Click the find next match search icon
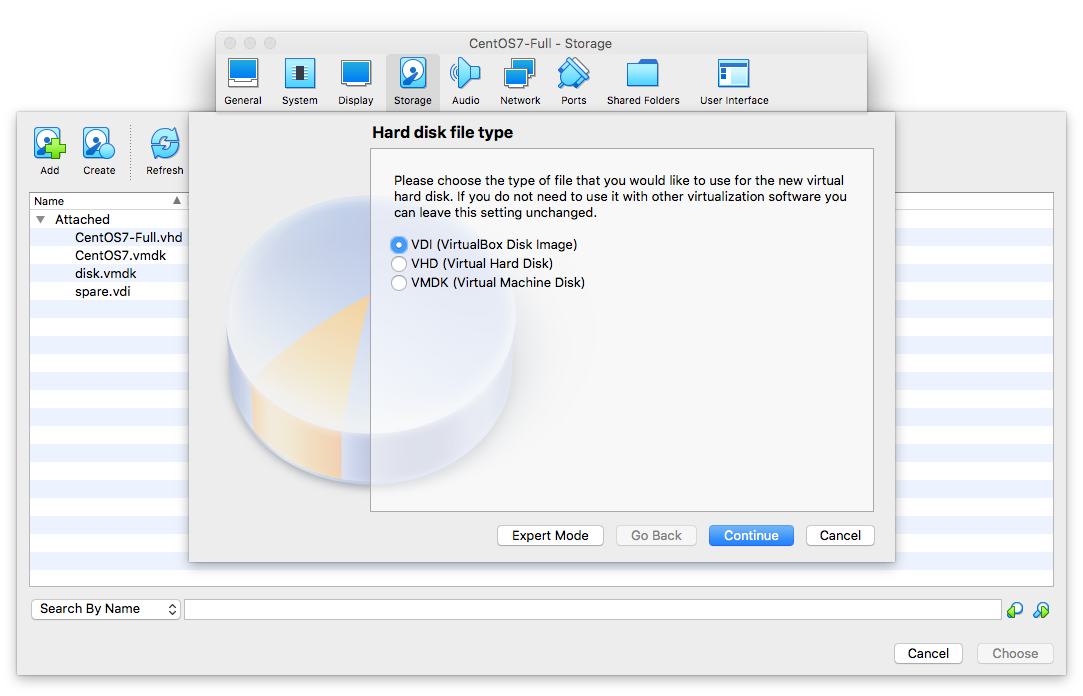Viewport: 1083px width, 696px height. tap(1042, 610)
